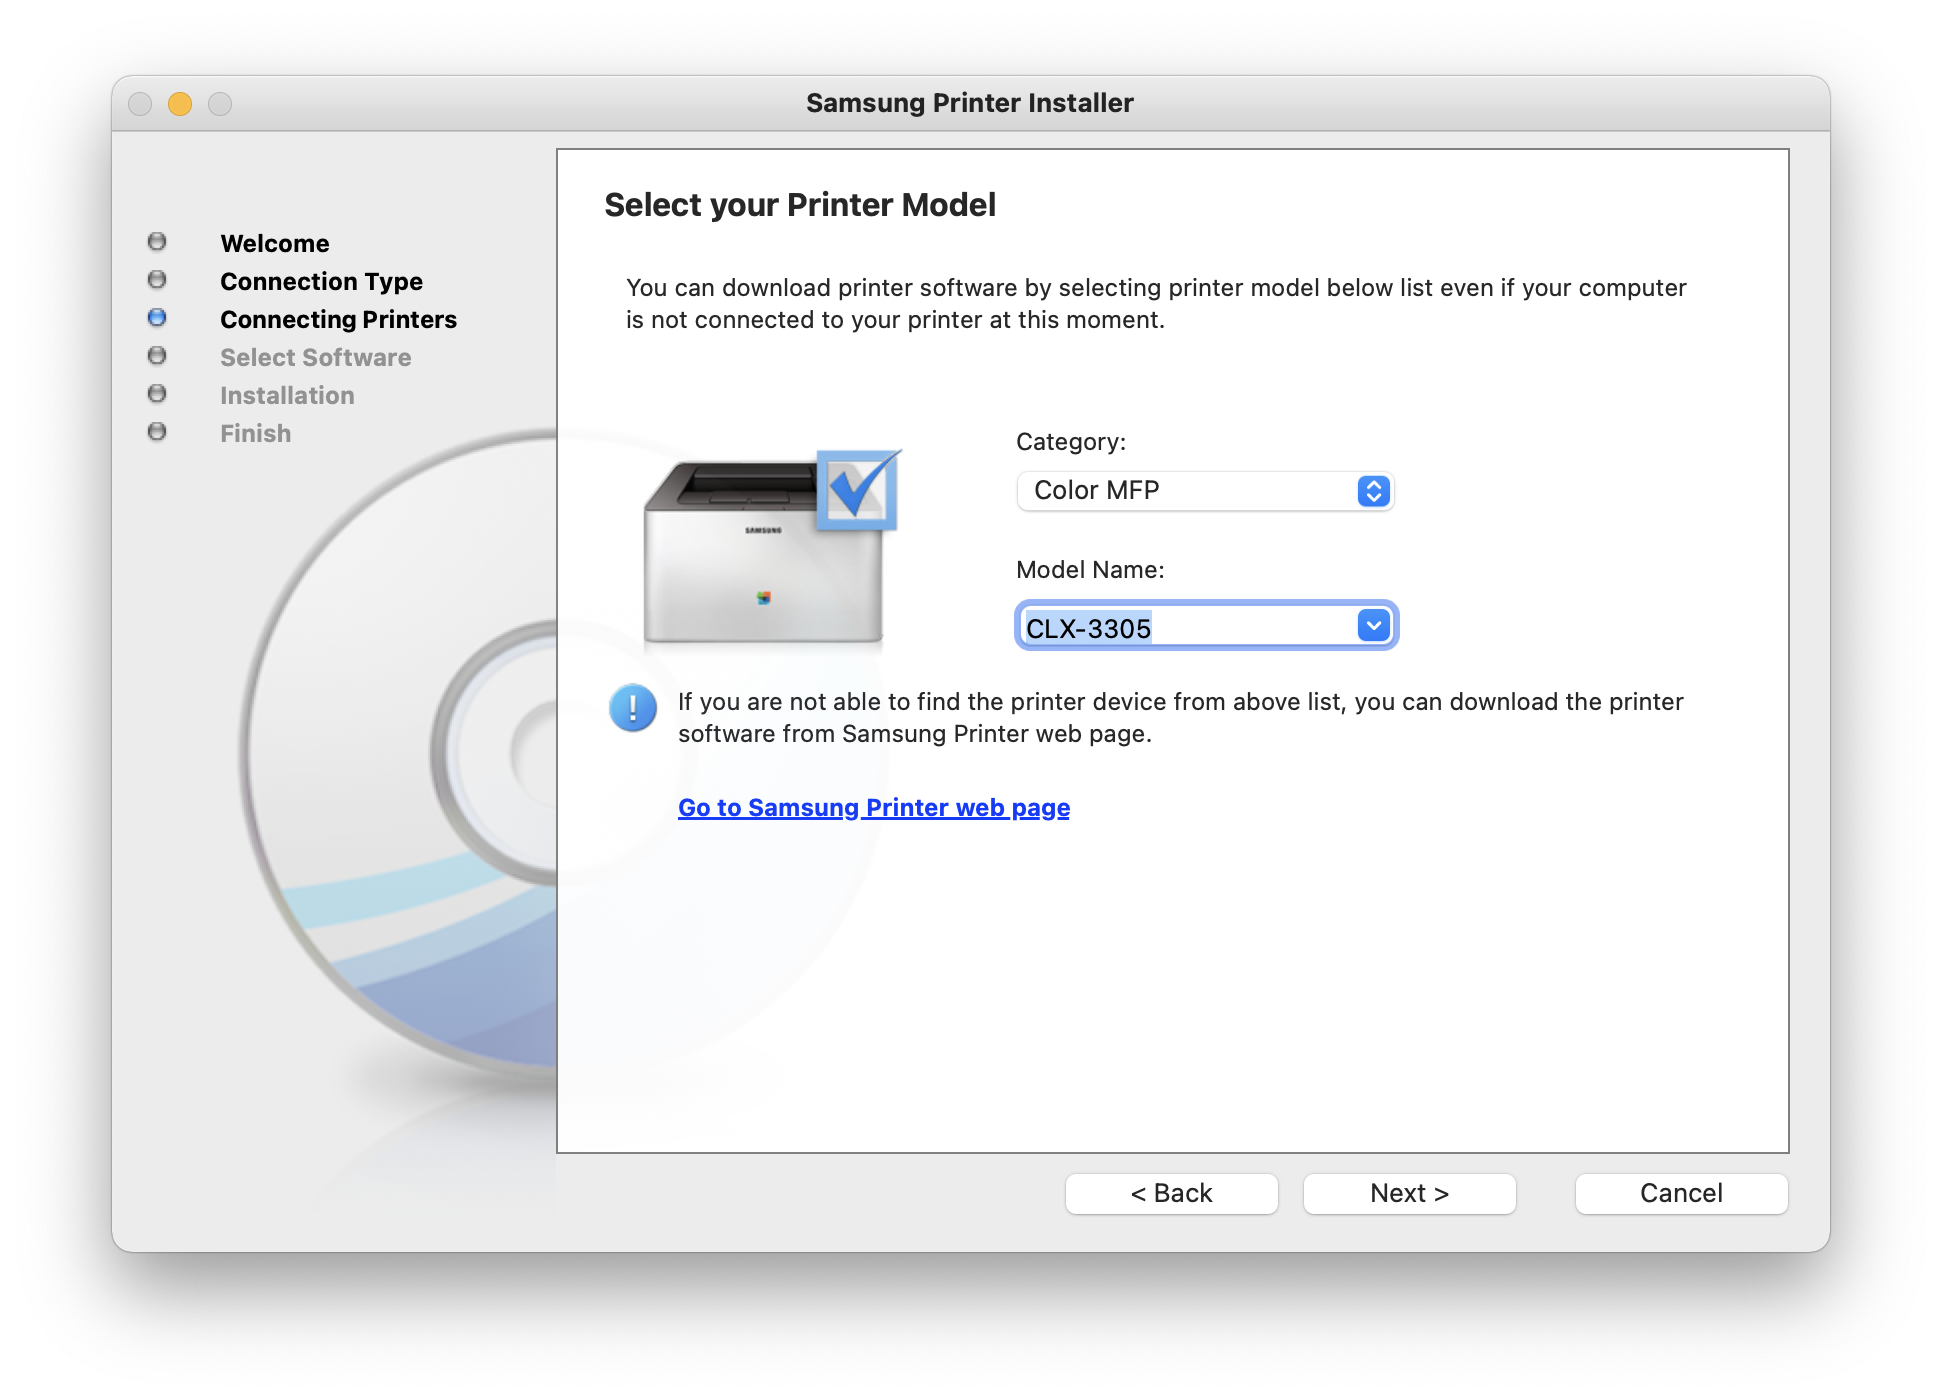The height and width of the screenshot is (1400, 1942).
Task: Click the Category: label
Action: point(1071,442)
